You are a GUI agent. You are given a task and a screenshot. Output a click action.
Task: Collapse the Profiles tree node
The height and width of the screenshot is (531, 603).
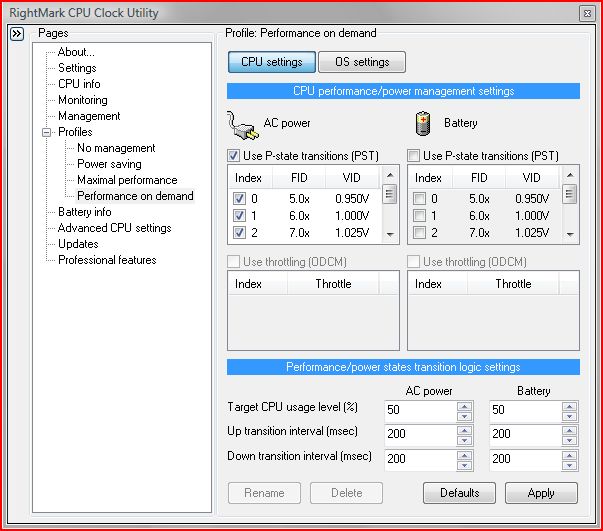(x=47, y=133)
